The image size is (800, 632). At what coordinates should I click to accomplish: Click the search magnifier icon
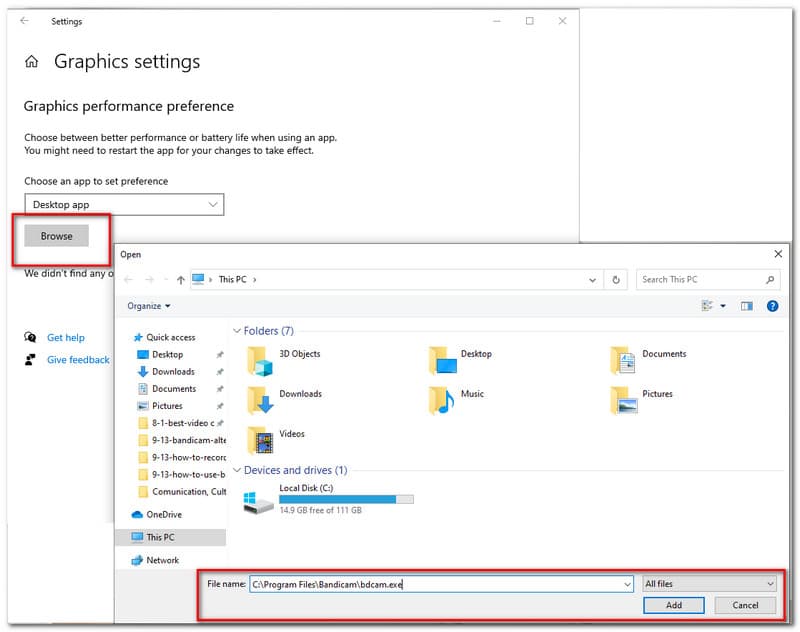click(770, 280)
